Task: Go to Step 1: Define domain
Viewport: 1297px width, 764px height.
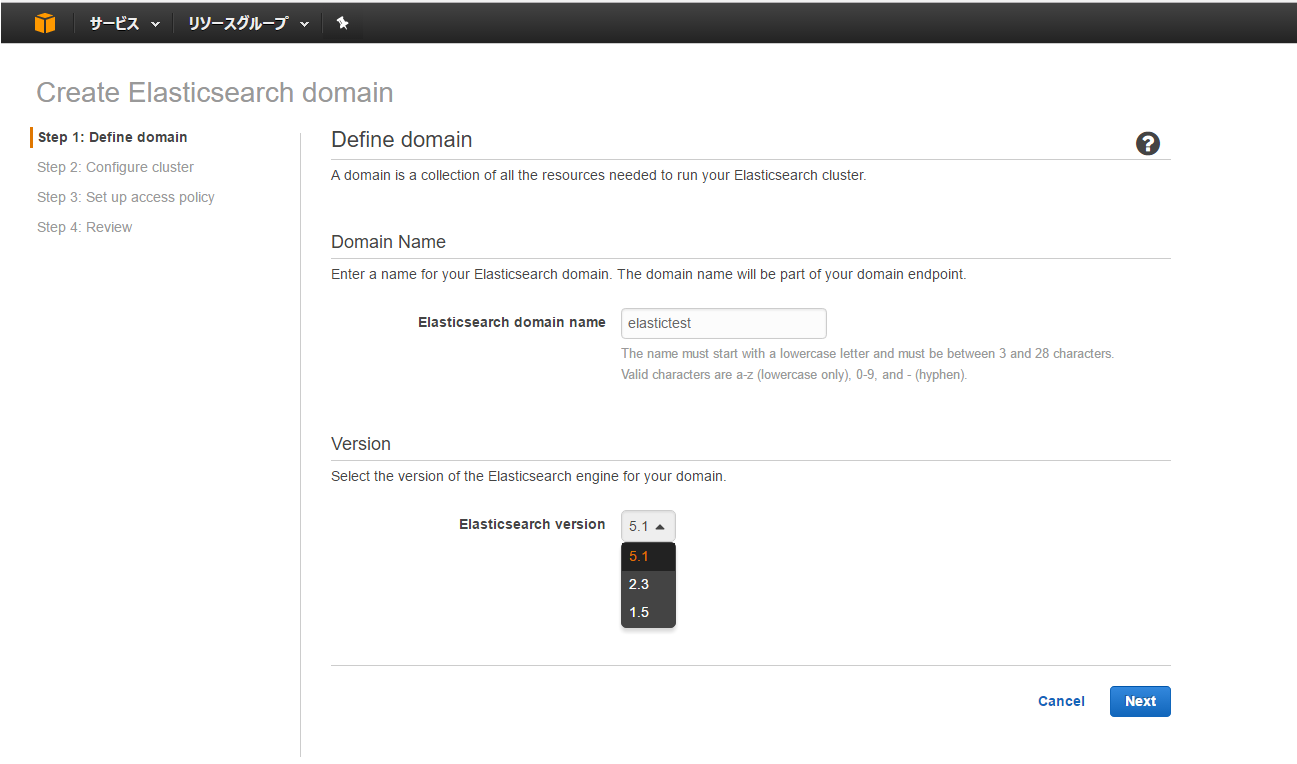Action: pyautogui.click(x=112, y=137)
